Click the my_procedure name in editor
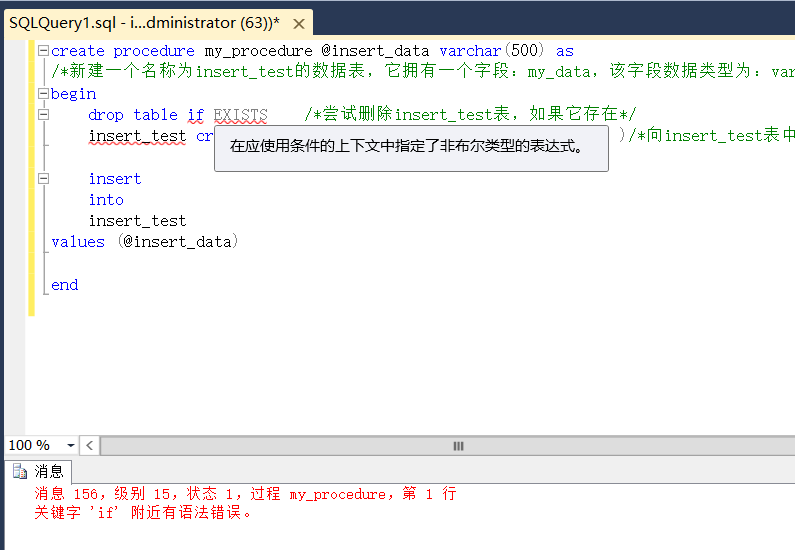This screenshot has height=550, width=795. [x=259, y=51]
